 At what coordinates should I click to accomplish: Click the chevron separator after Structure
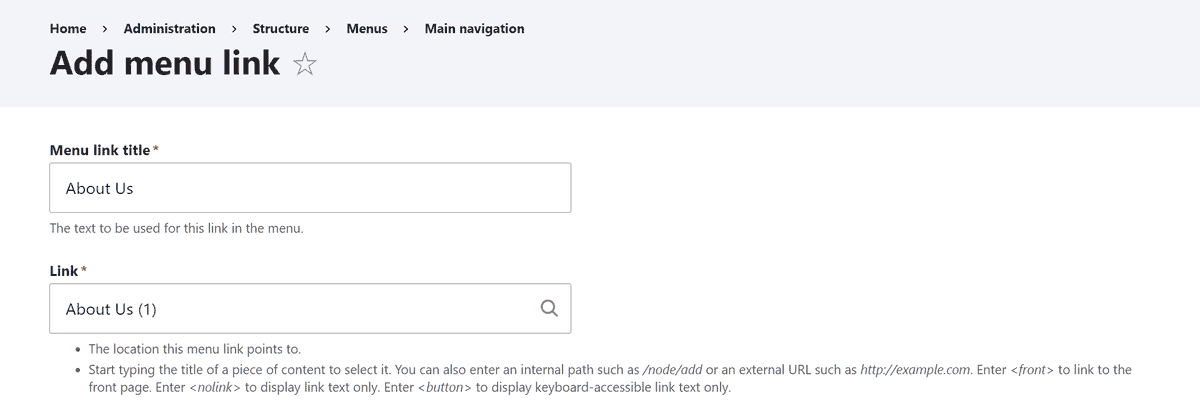coord(328,29)
